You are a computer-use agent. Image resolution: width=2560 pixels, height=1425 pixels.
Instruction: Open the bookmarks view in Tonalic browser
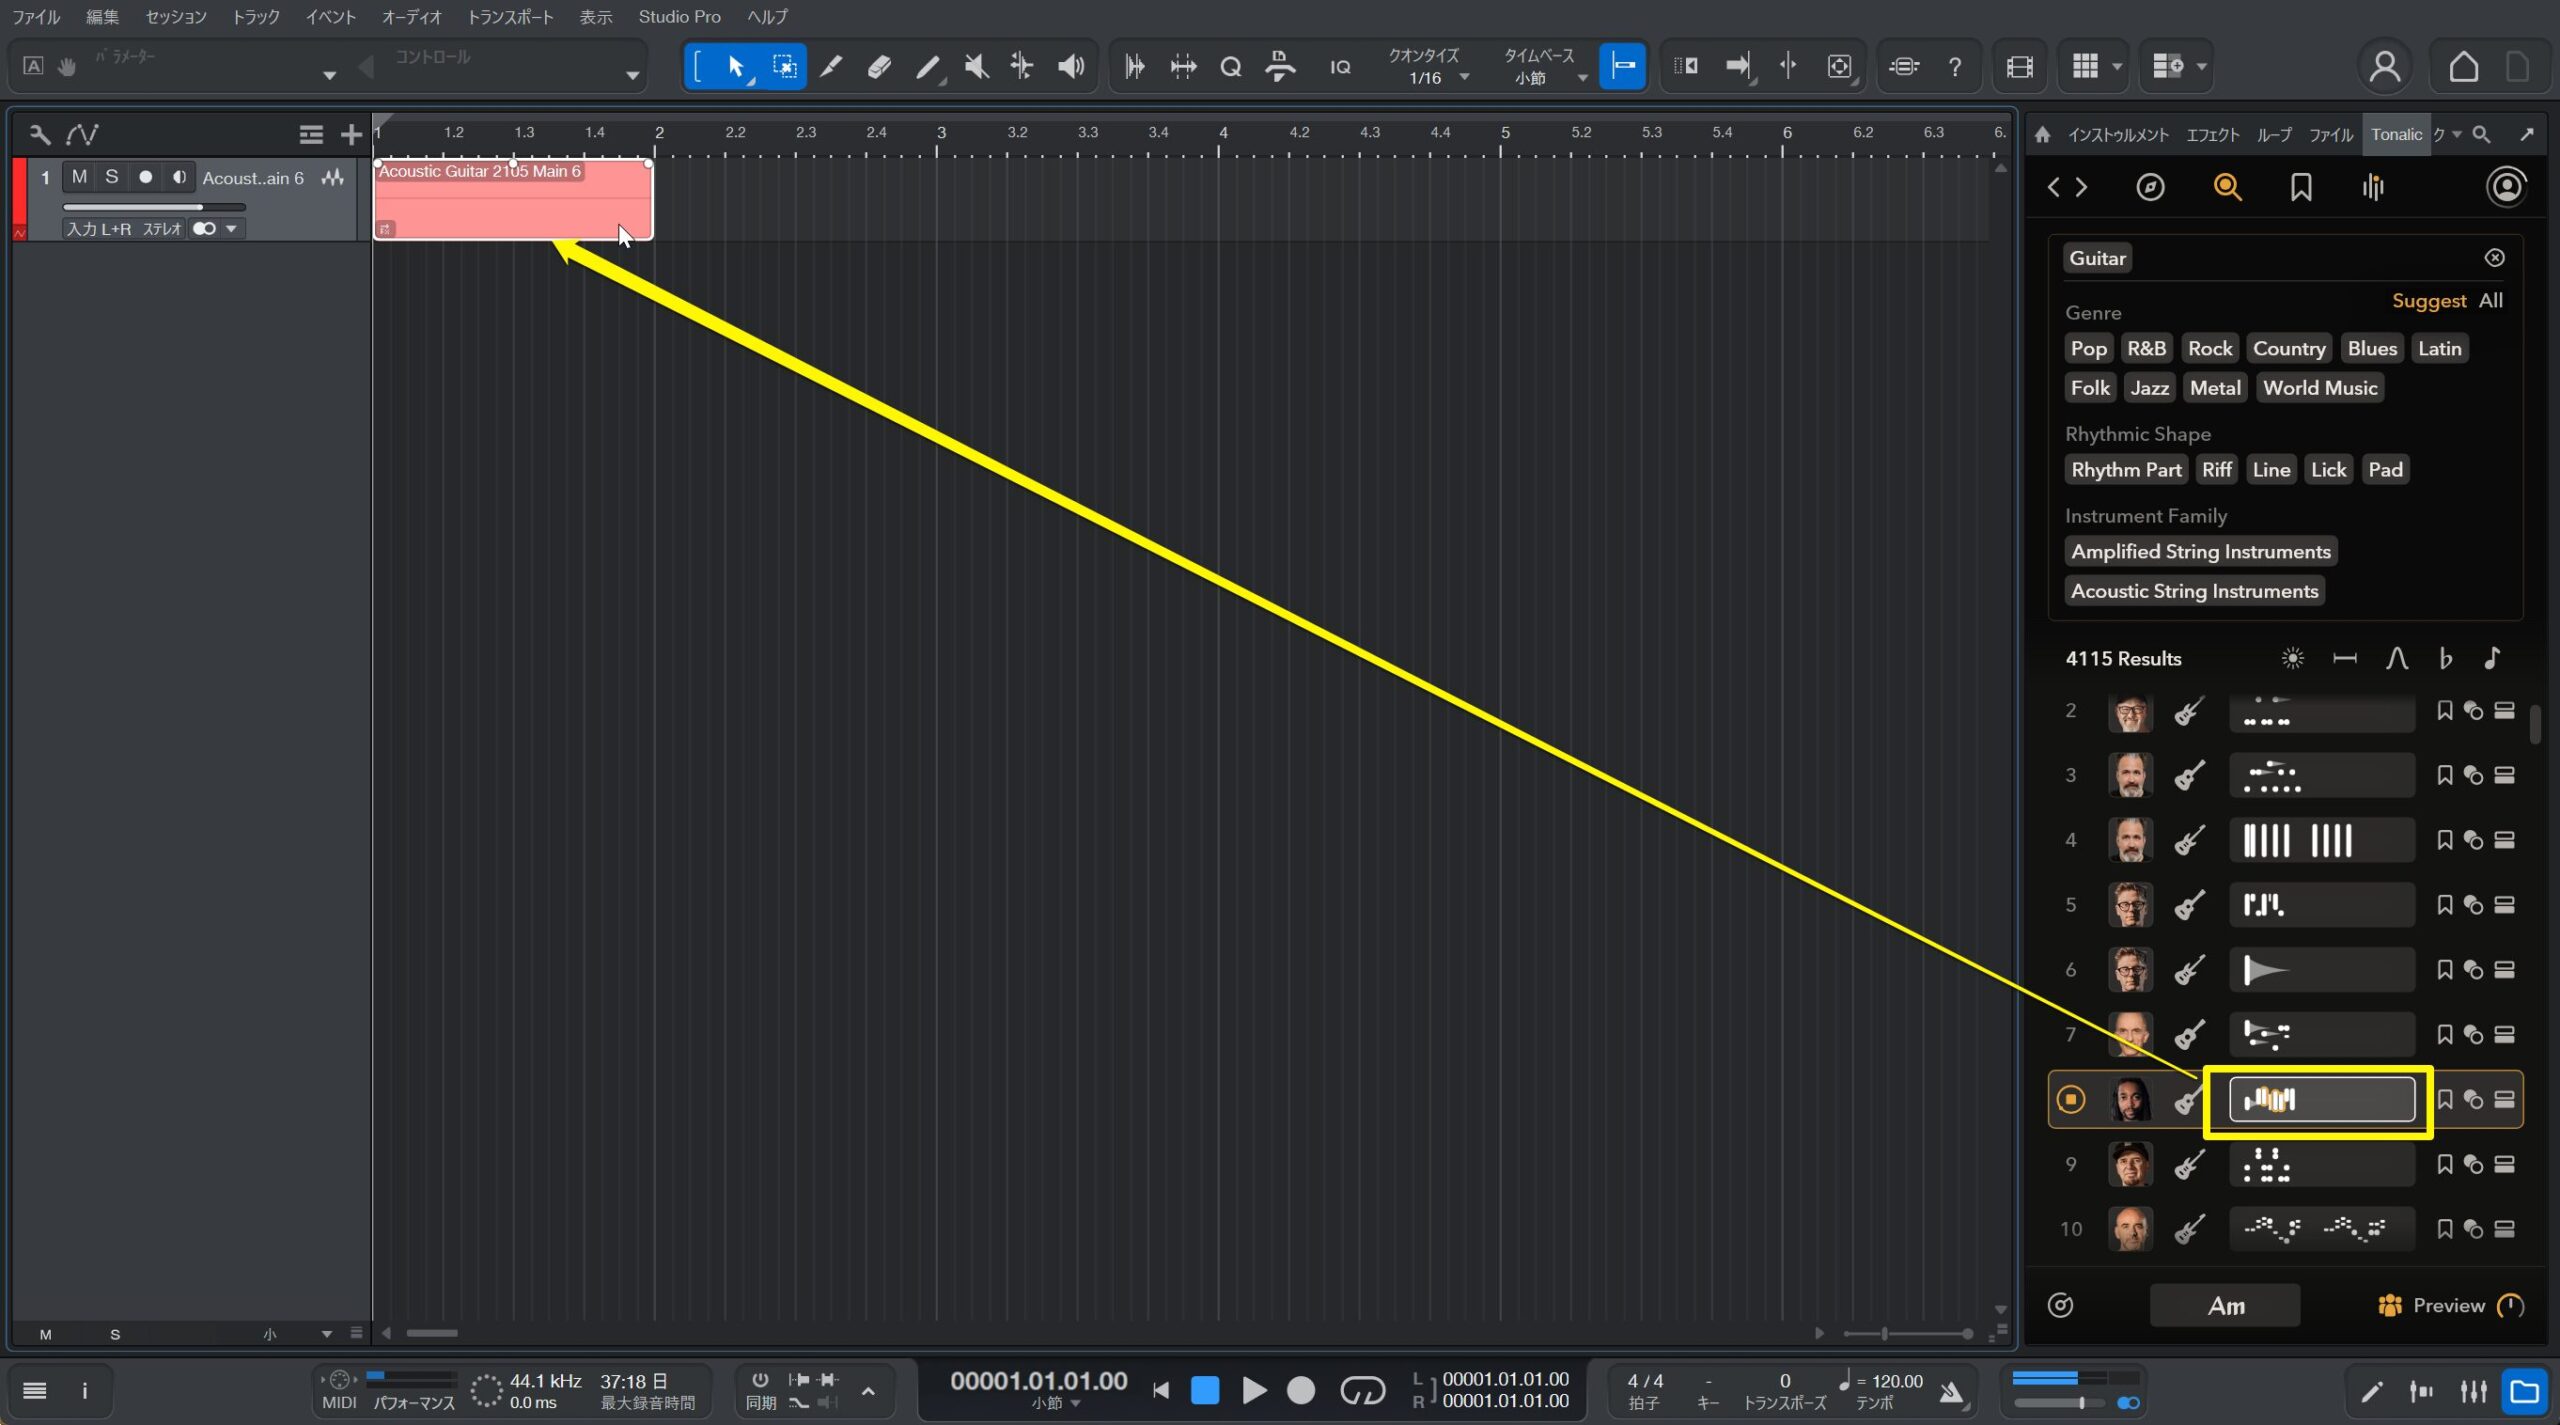[x=2301, y=187]
